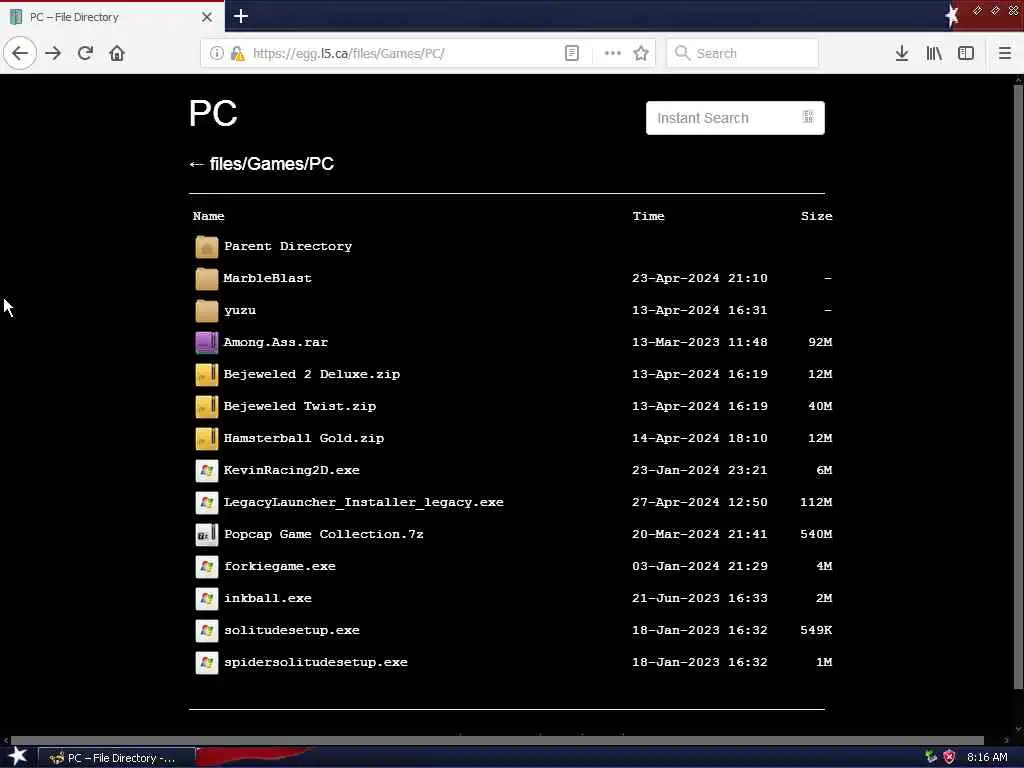The image size is (1024, 768).
Task: Reload the page with the refresh icon
Action: 85,54
